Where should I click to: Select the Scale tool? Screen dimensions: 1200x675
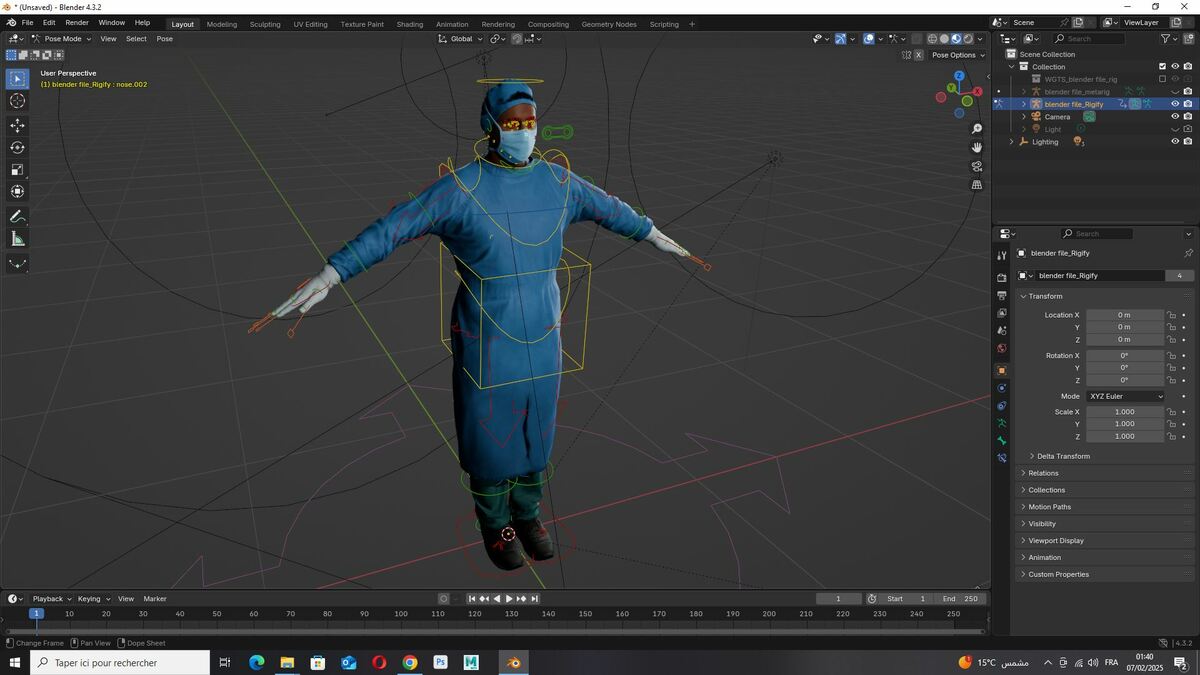(17, 169)
